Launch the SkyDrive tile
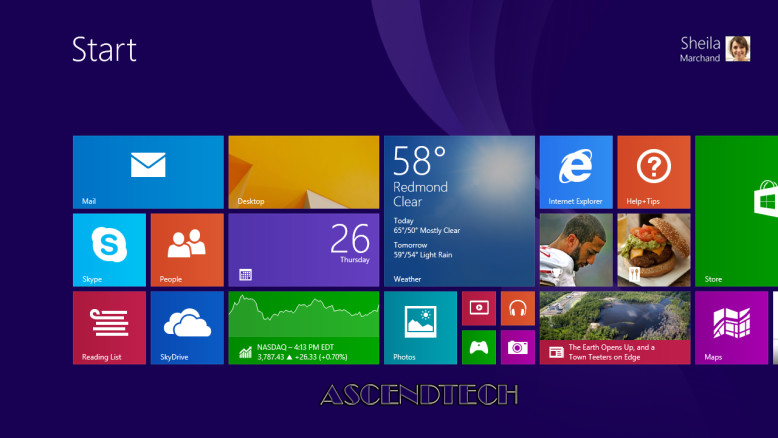 (187, 327)
